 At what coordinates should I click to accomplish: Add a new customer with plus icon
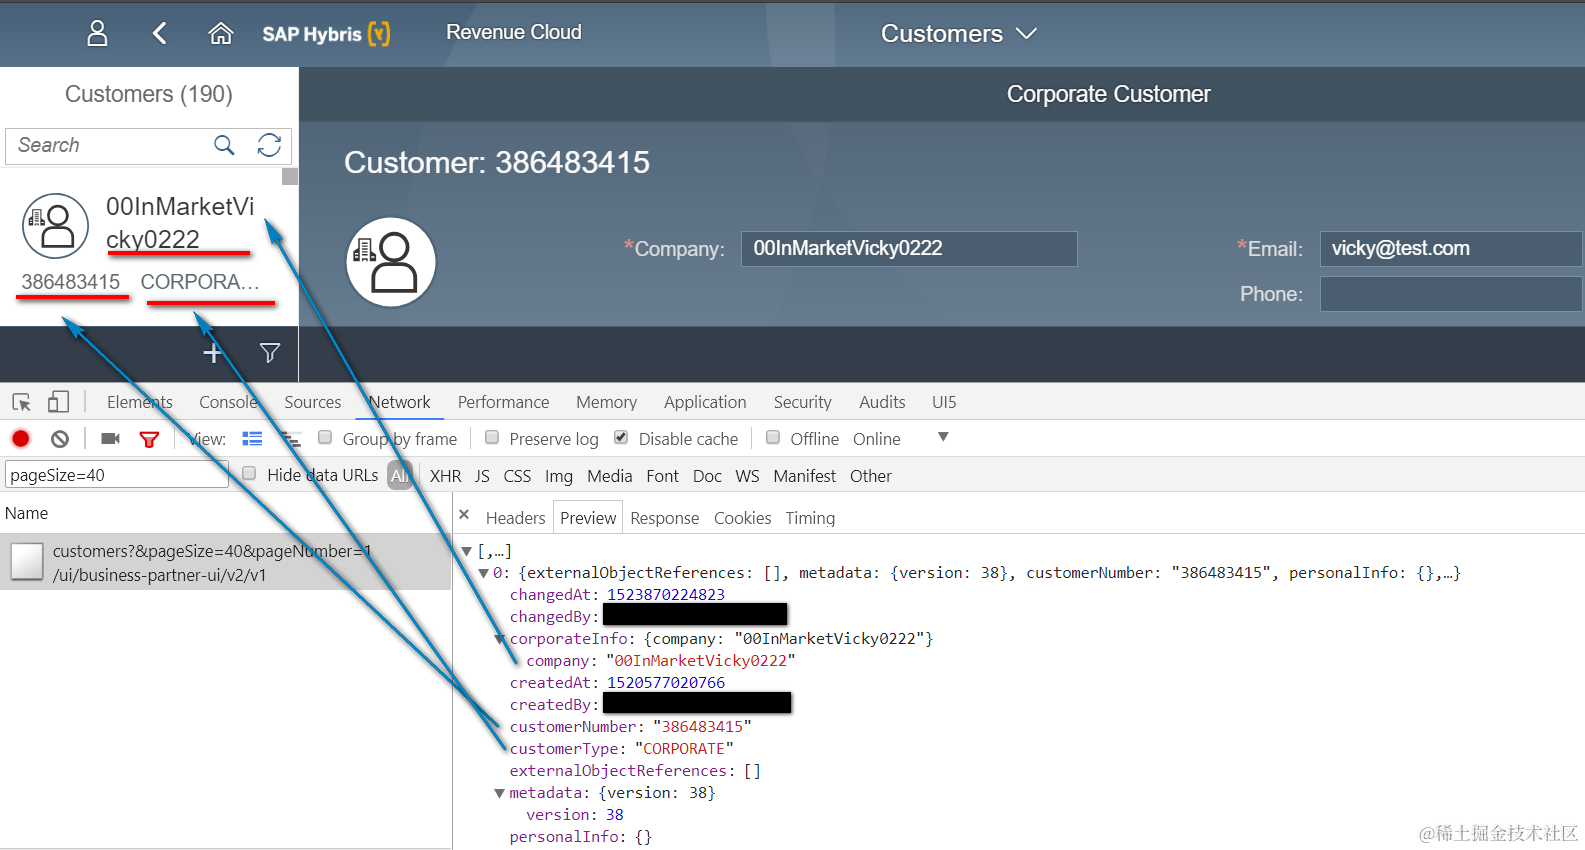pyautogui.click(x=212, y=353)
